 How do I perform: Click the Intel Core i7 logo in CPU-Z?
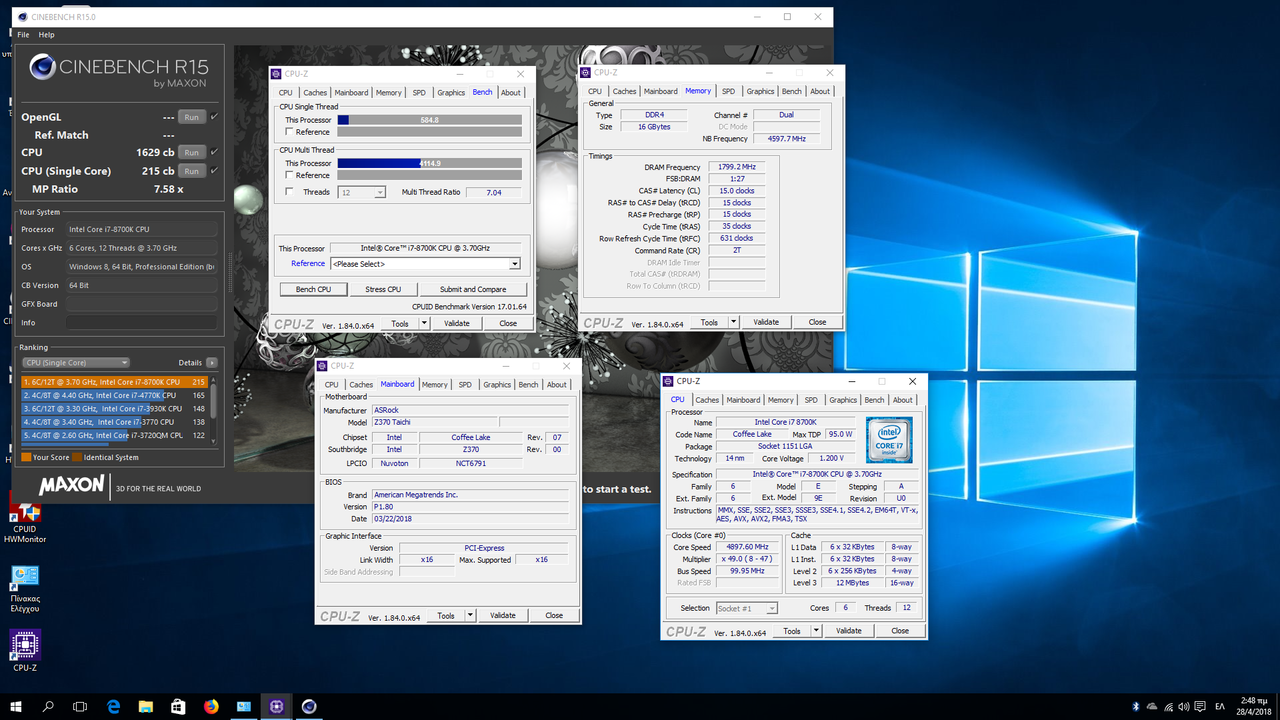[889, 440]
